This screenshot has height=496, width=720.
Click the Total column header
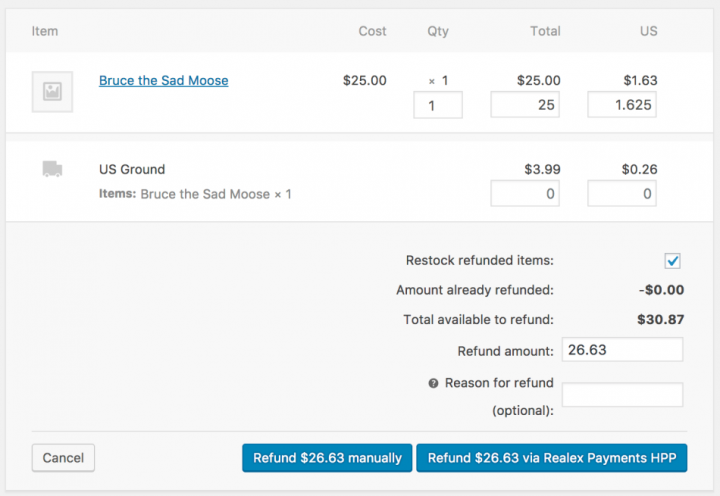point(546,31)
